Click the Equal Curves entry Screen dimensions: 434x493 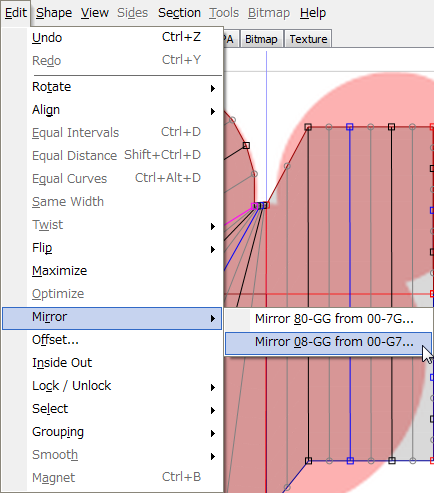112,179
